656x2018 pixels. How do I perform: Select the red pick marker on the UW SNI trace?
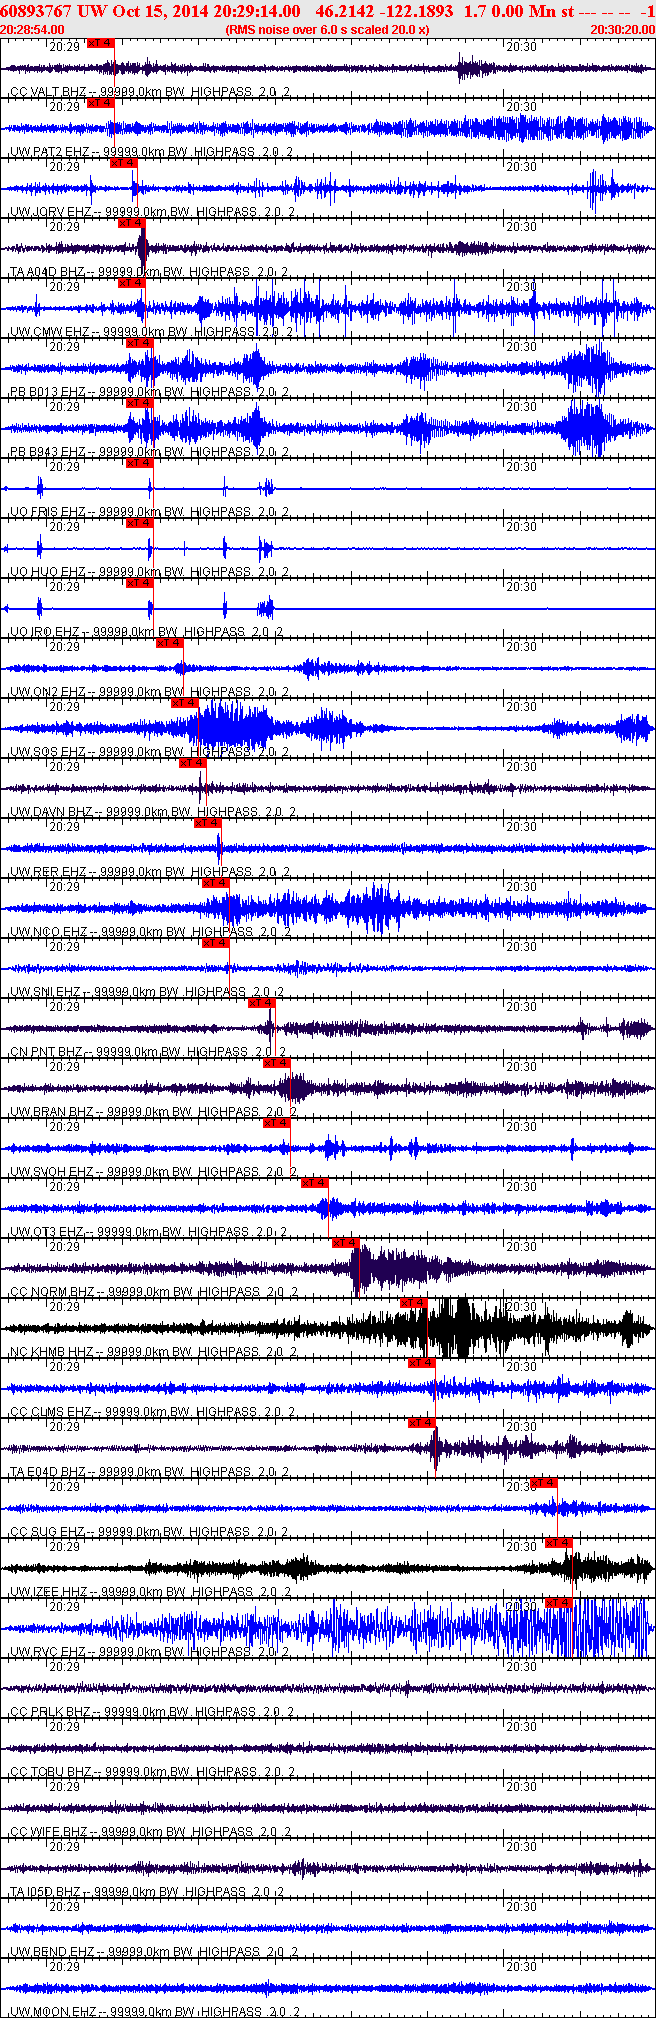click(x=215, y=943)
